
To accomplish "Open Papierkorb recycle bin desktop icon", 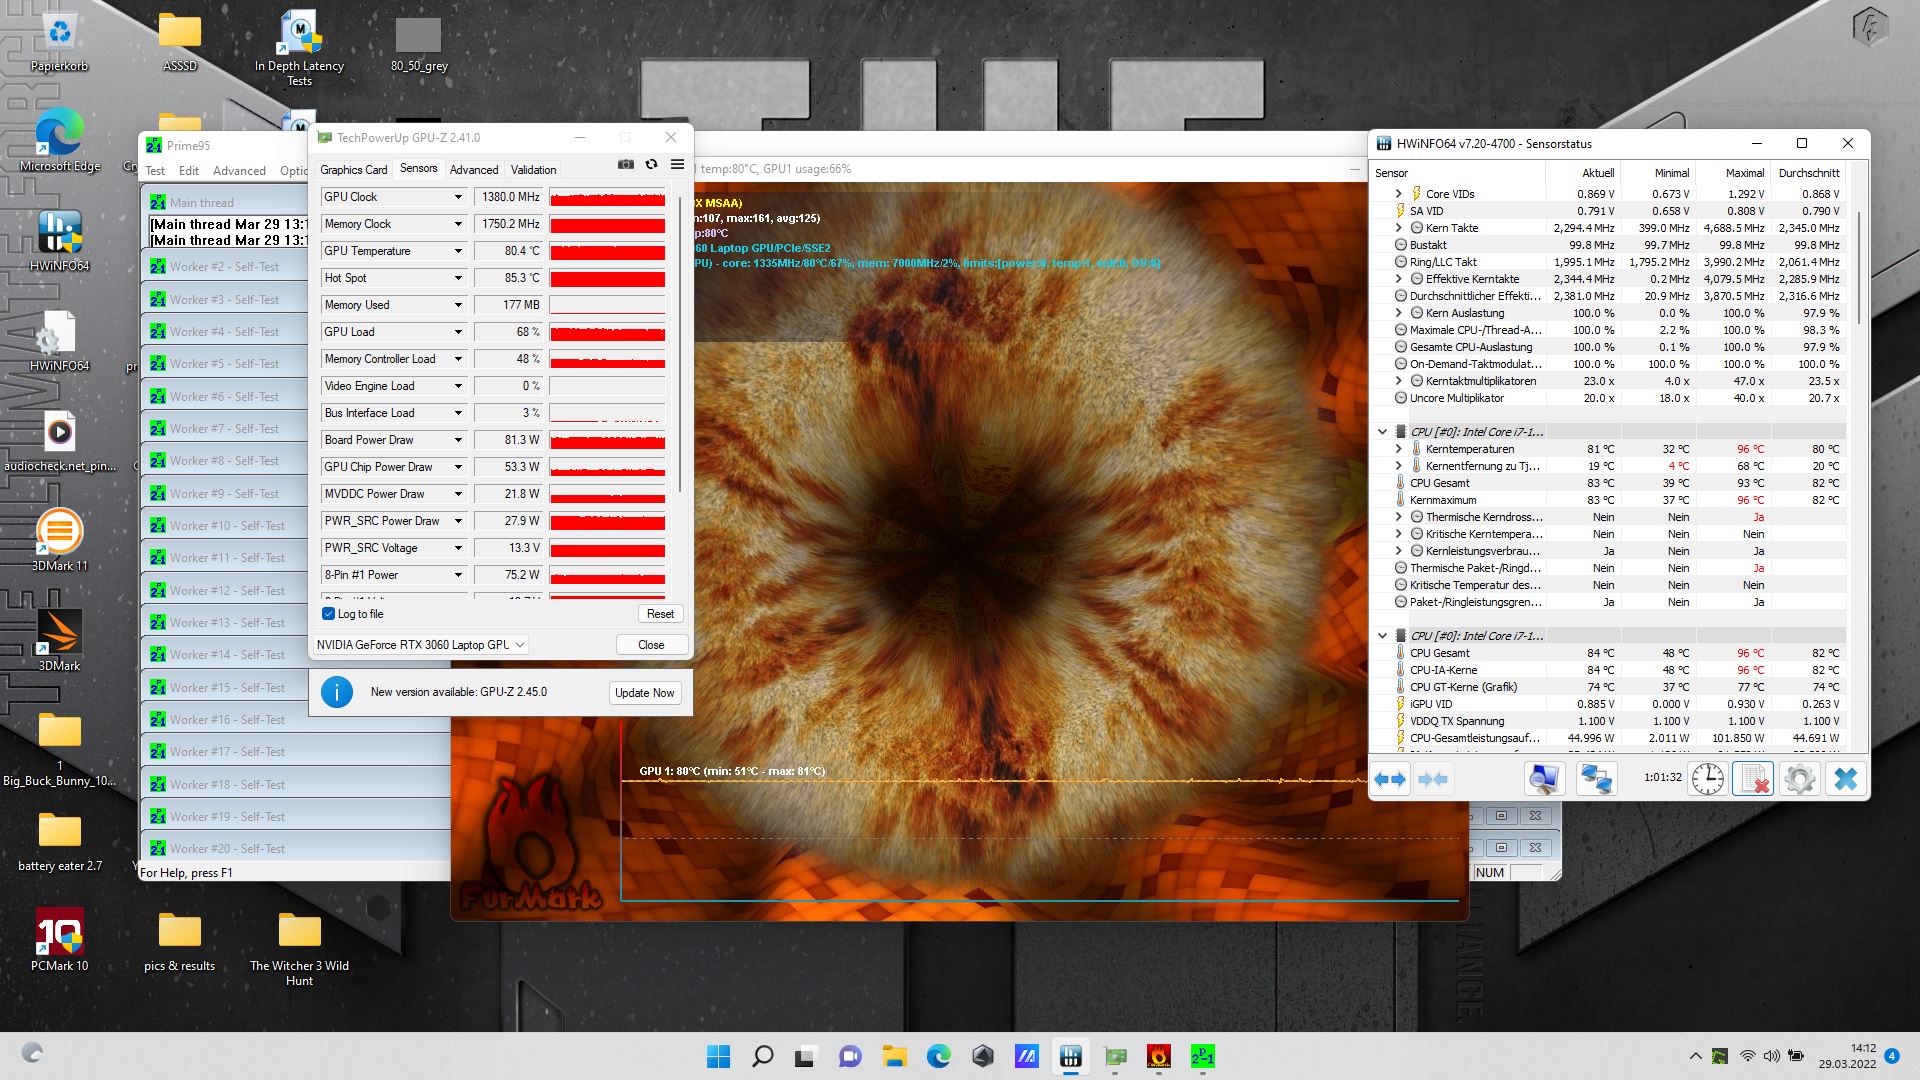I will [60, 42].
